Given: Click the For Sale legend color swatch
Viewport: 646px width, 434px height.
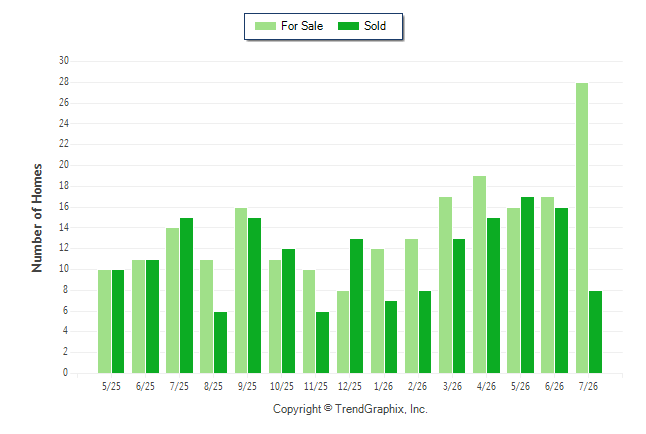Looking at the screenshot, I should (x=265, y=26).
